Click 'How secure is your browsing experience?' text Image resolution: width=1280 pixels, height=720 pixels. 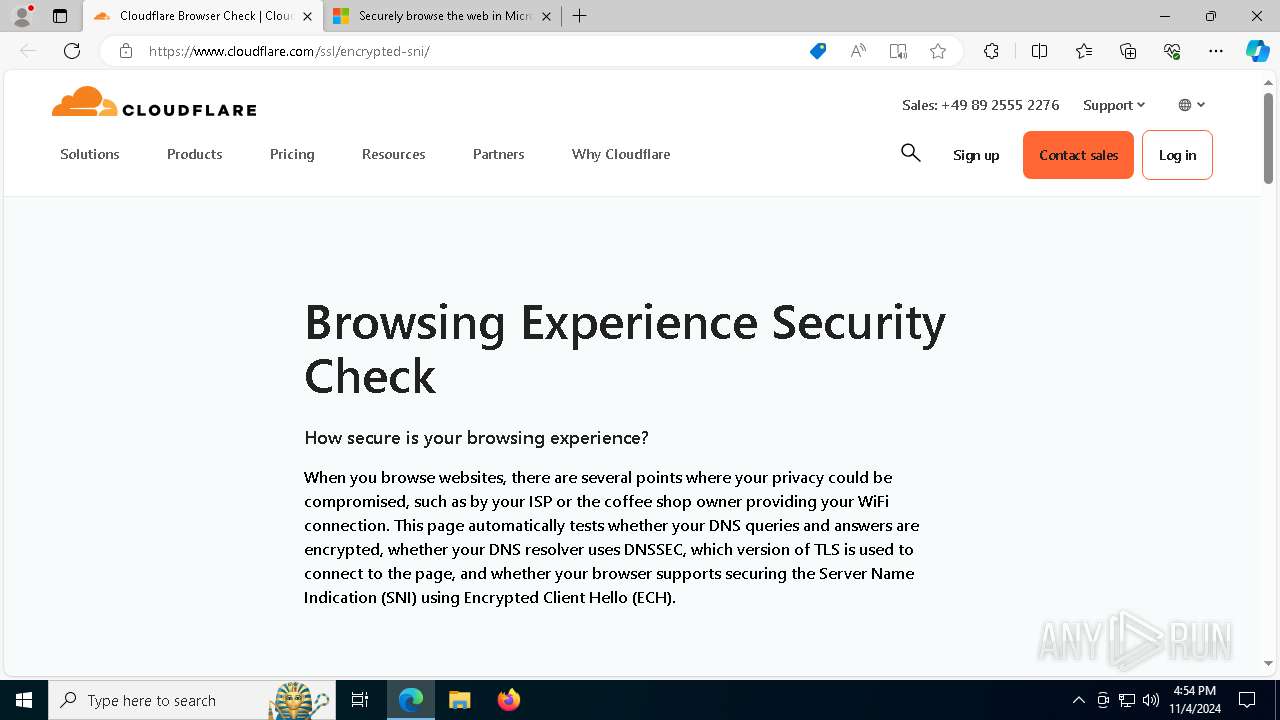click(x=476, y=438)
